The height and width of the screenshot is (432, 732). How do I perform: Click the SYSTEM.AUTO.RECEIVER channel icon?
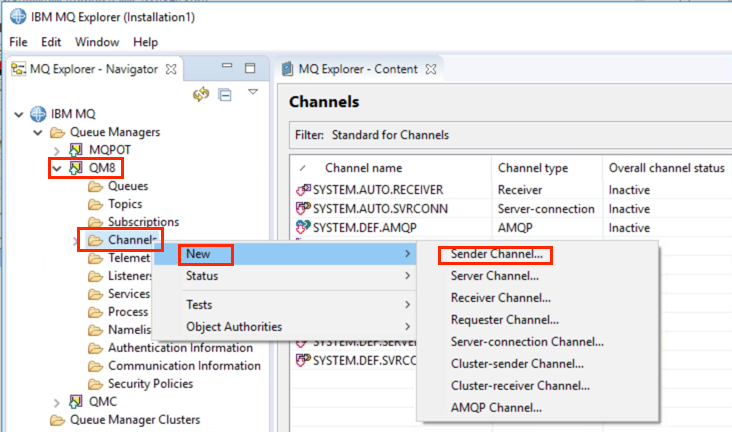(303, 190)
